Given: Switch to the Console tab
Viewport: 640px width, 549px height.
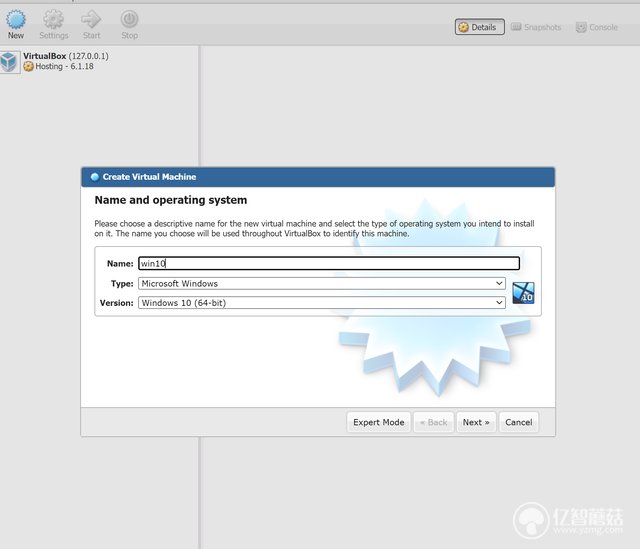Looking at the screenshot, I should [596, 27].
